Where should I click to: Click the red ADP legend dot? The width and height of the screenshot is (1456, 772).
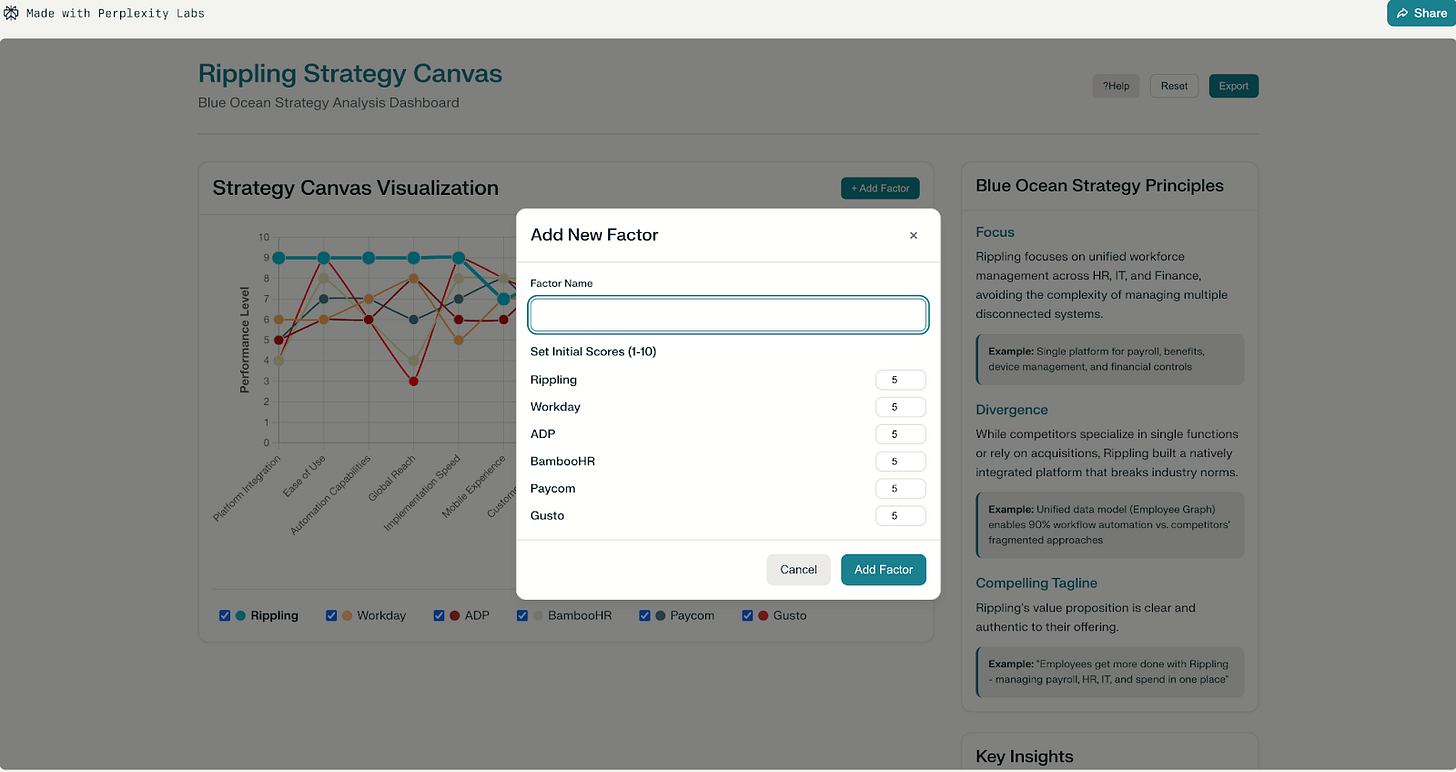pos(456,615)
